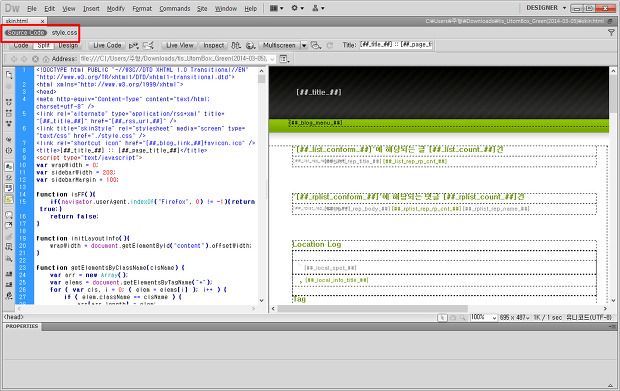
Task: Click the Stop icon beside Address
Action: tap(35, 59)
